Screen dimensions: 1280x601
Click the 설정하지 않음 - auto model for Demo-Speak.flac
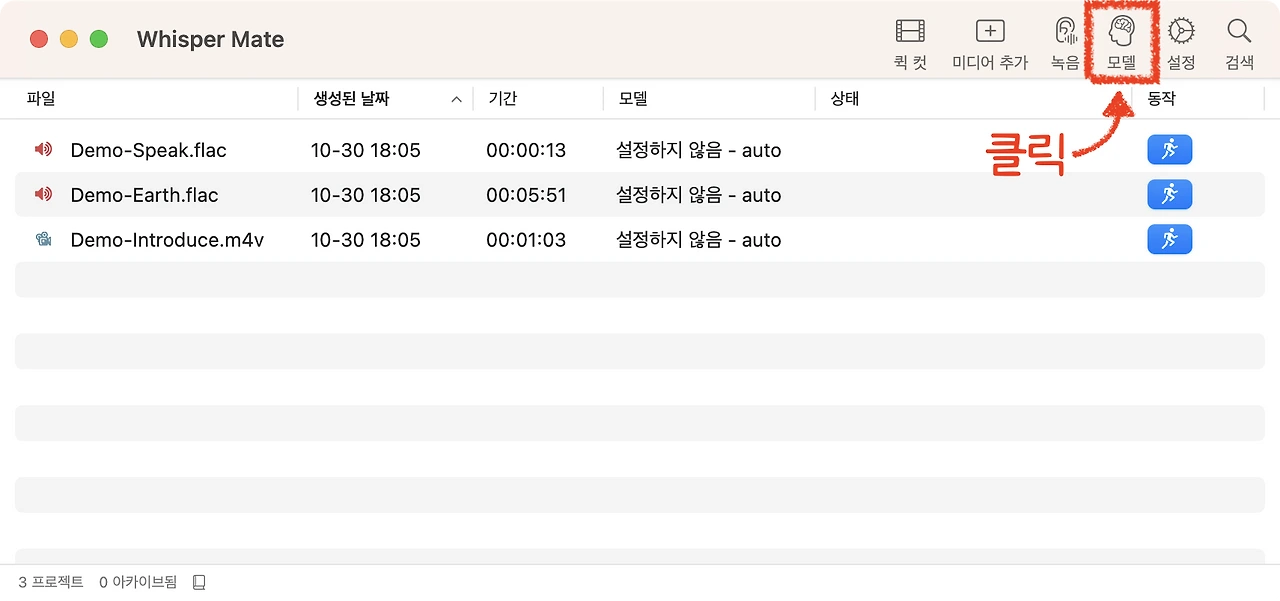coord(698,151)
